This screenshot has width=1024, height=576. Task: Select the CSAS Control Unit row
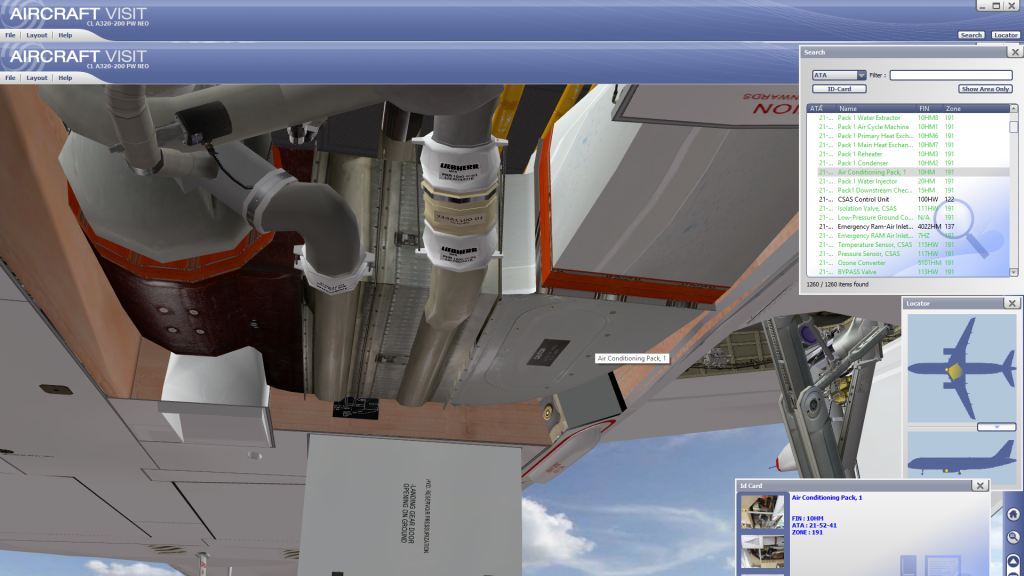pos(908,199)
